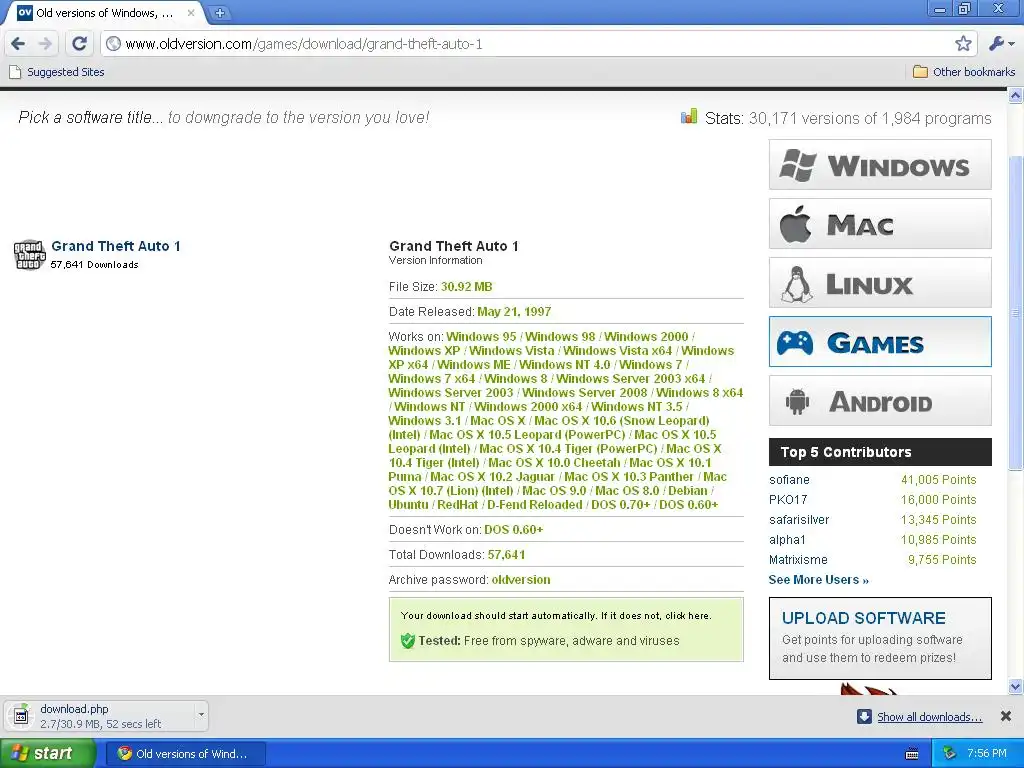The image size is (1024, 768).
Task: Click the 7:56 PM system clock
Action: [987, 754]
